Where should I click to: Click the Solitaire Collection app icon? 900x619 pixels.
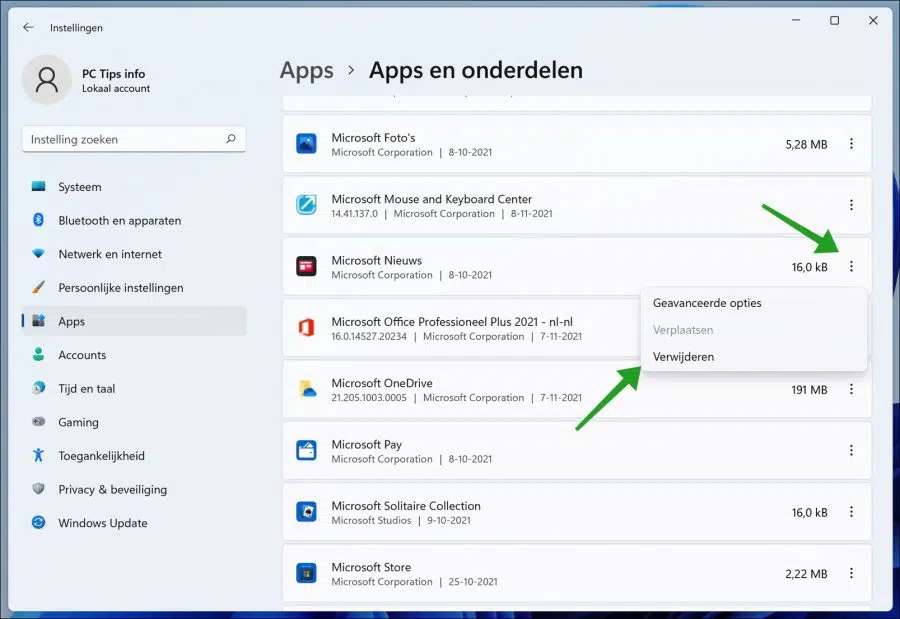click(307, 512)
